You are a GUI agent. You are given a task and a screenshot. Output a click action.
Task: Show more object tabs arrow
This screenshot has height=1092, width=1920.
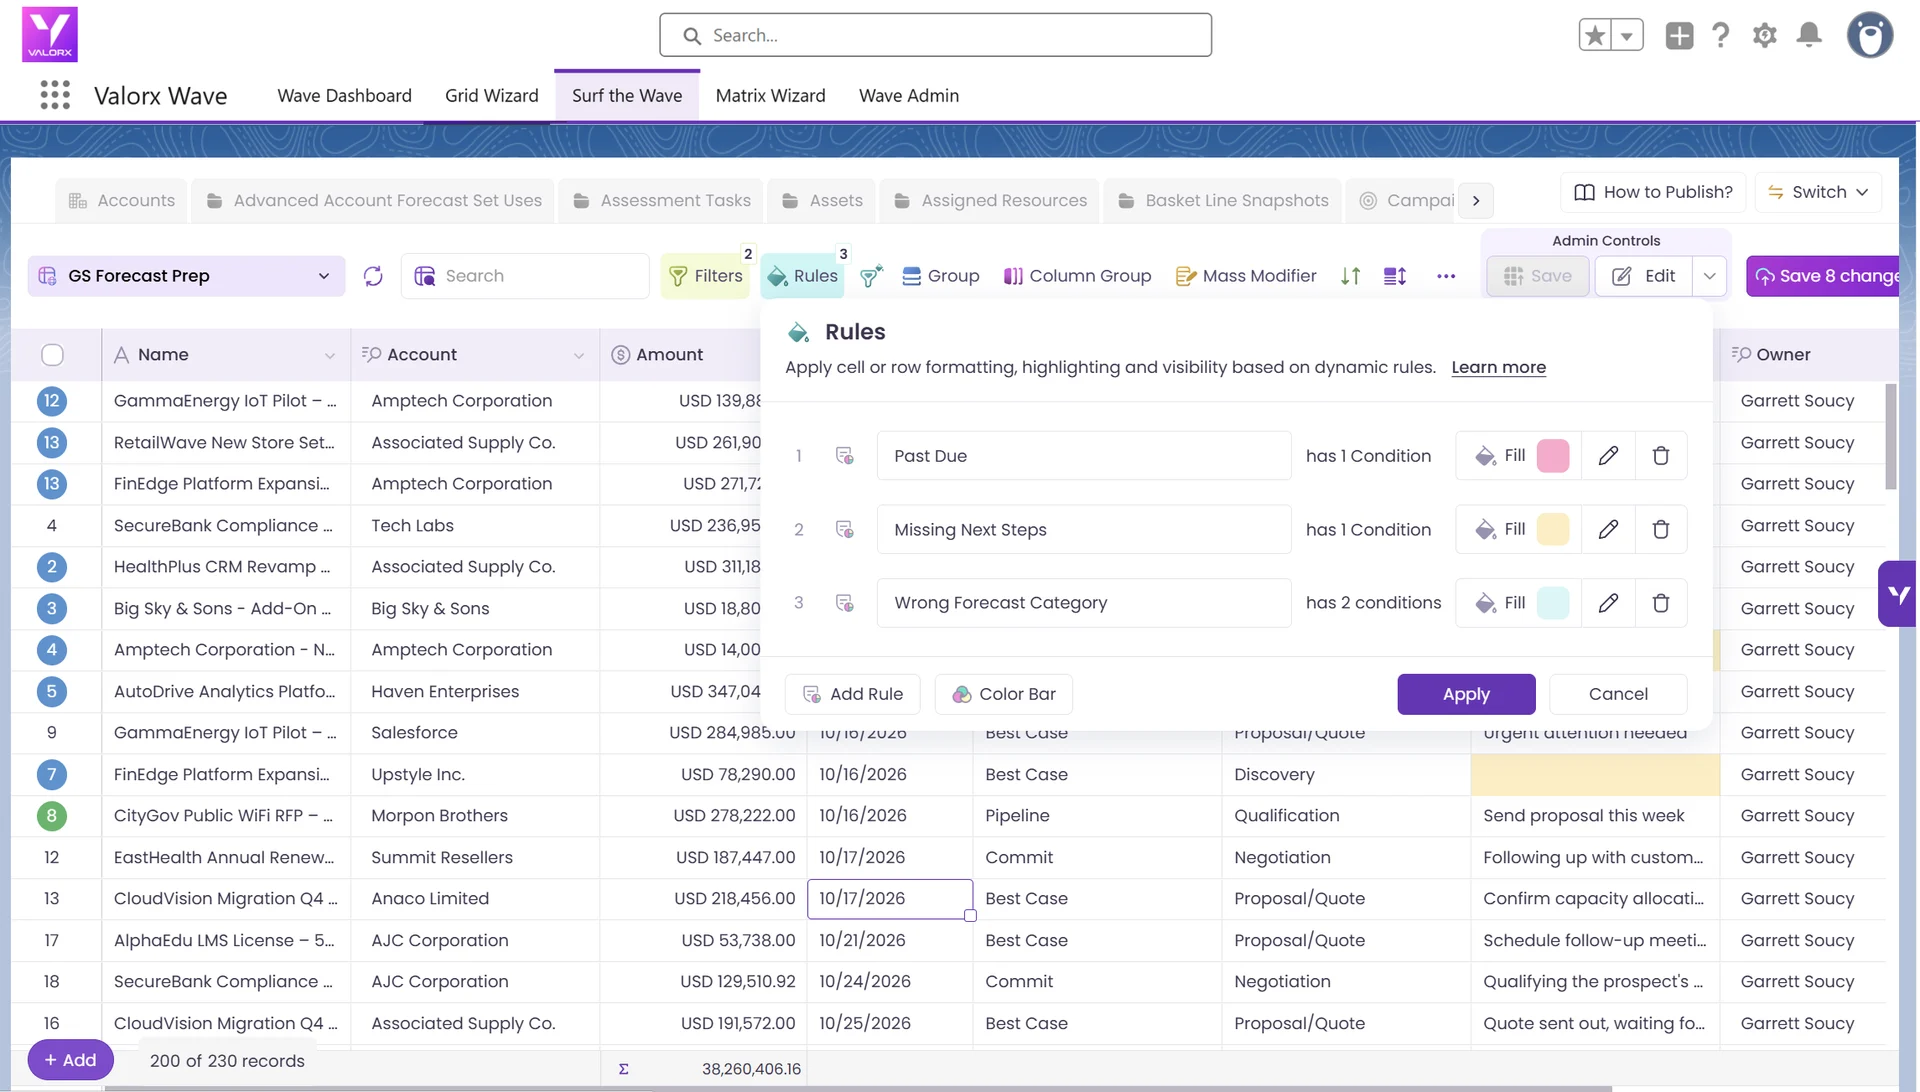pos(1476,201)
